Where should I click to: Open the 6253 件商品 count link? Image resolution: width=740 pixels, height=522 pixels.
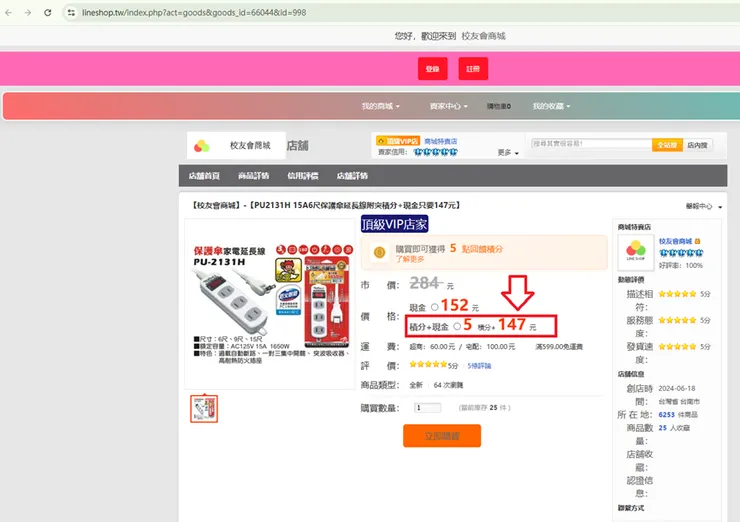point(678,415)
